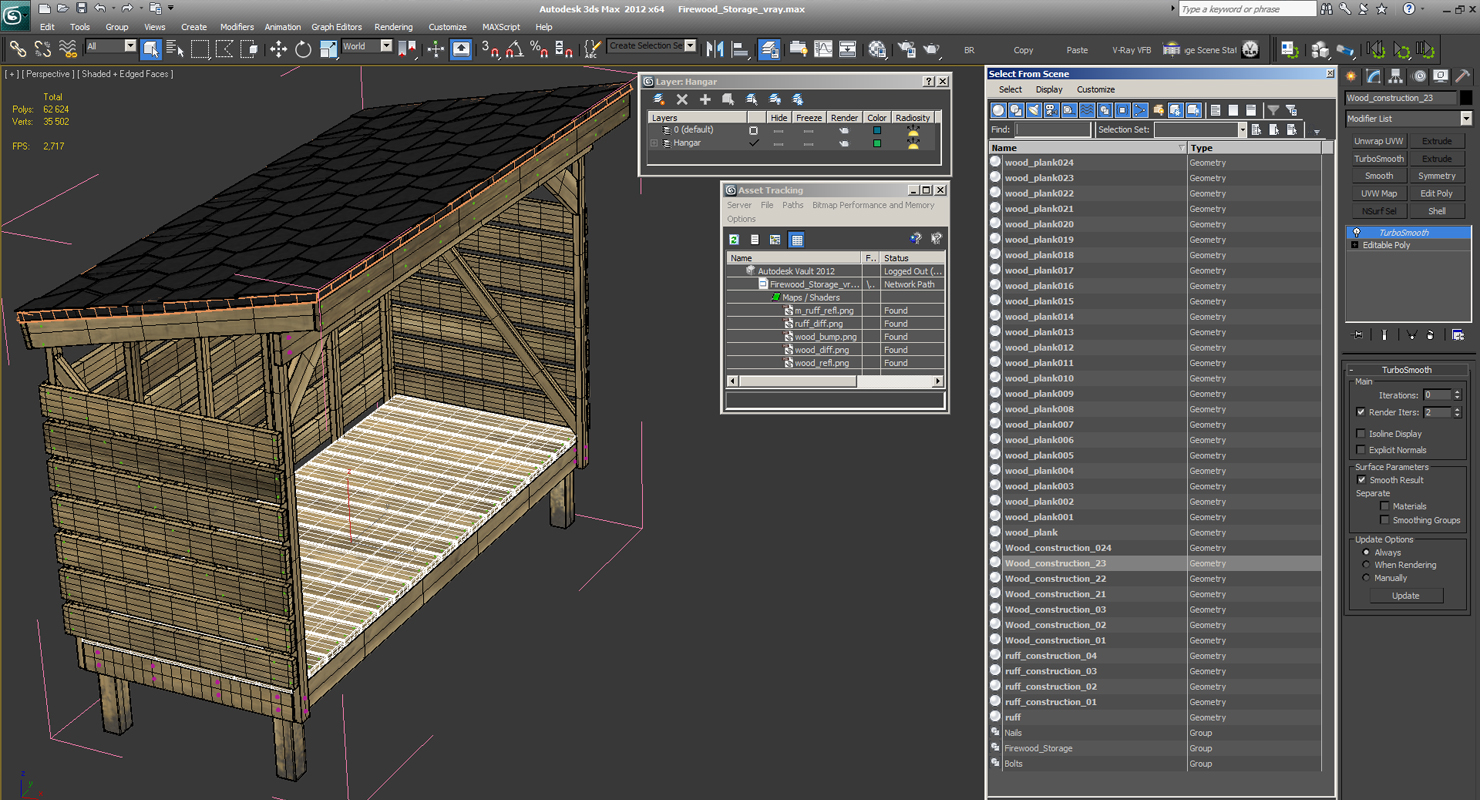Viewport: 1480px width, 800px height.
Task: Open the Modifier List dropdown
Action: coord(1408,118)
